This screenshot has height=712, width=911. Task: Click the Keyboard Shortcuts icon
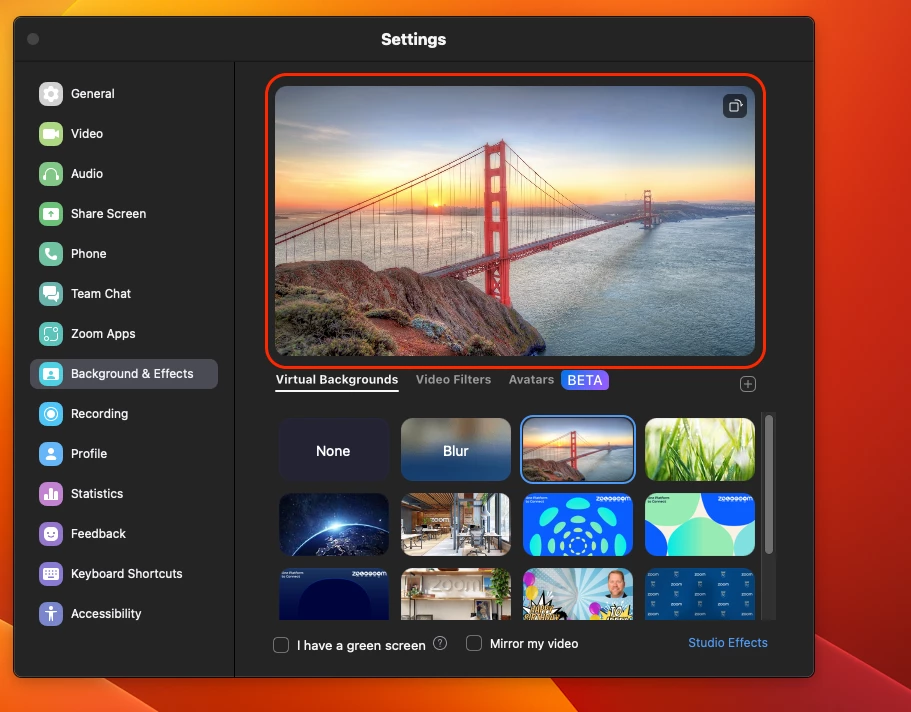point(51,574)
